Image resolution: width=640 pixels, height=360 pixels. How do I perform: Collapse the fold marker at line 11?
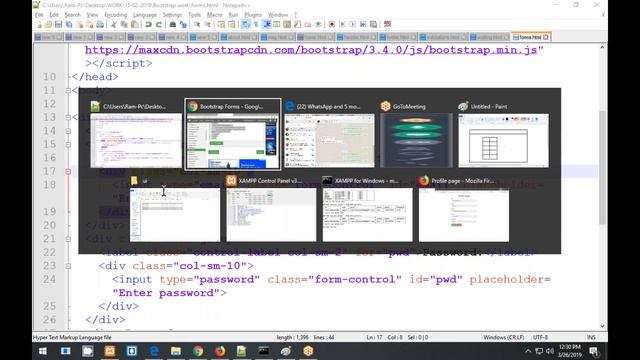coord(68,90)
